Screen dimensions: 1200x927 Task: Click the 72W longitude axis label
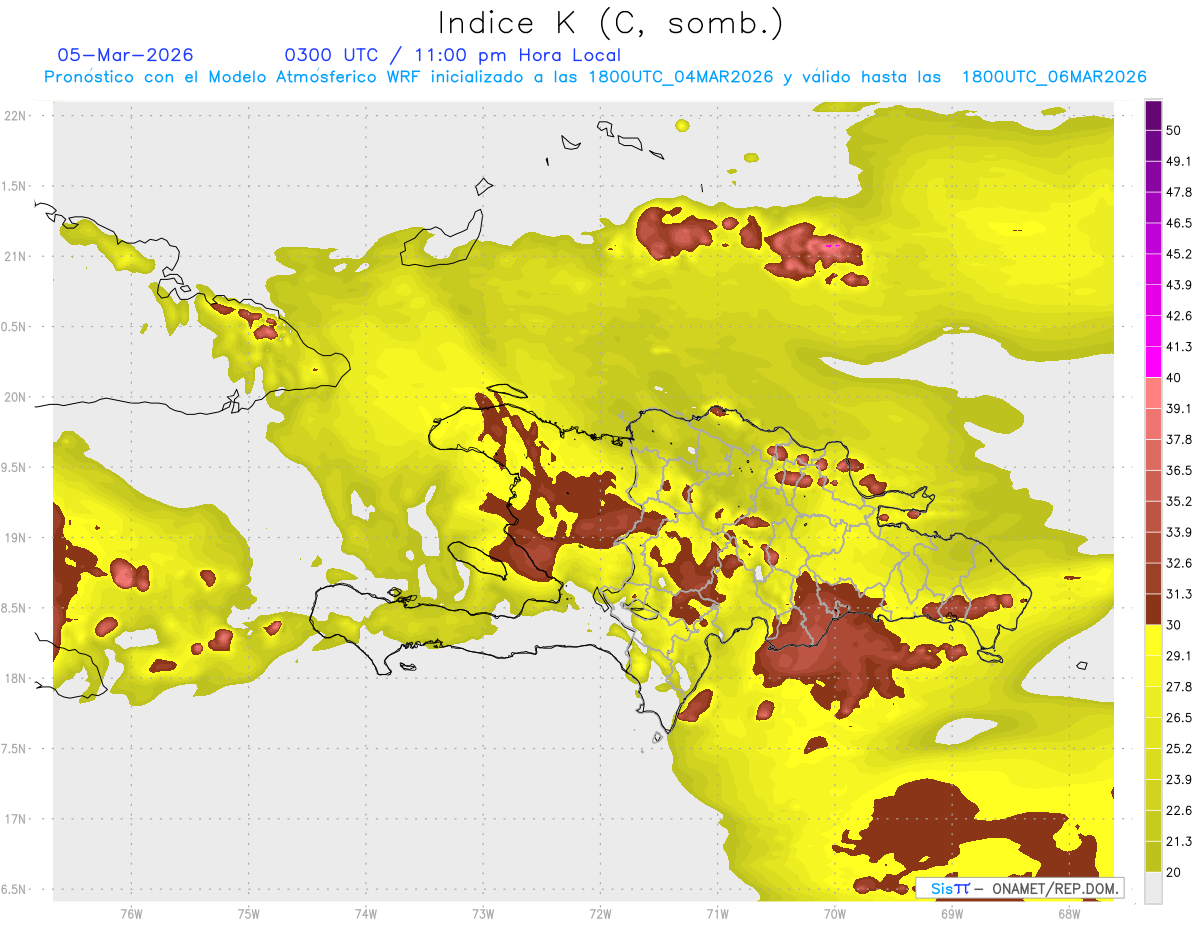[x=600, y=913]
